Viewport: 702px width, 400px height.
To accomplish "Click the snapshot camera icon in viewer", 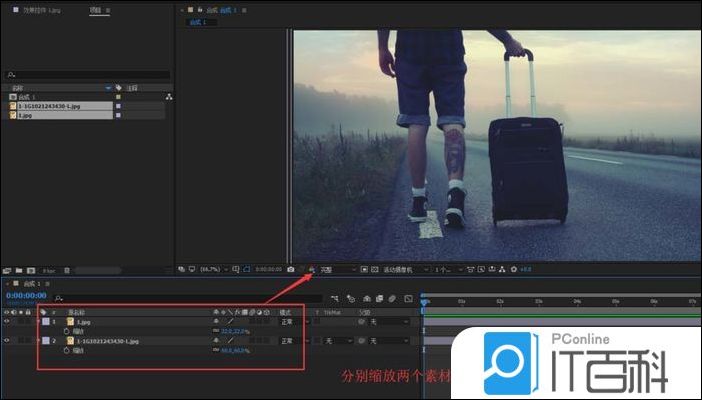I will pos(290,269).
